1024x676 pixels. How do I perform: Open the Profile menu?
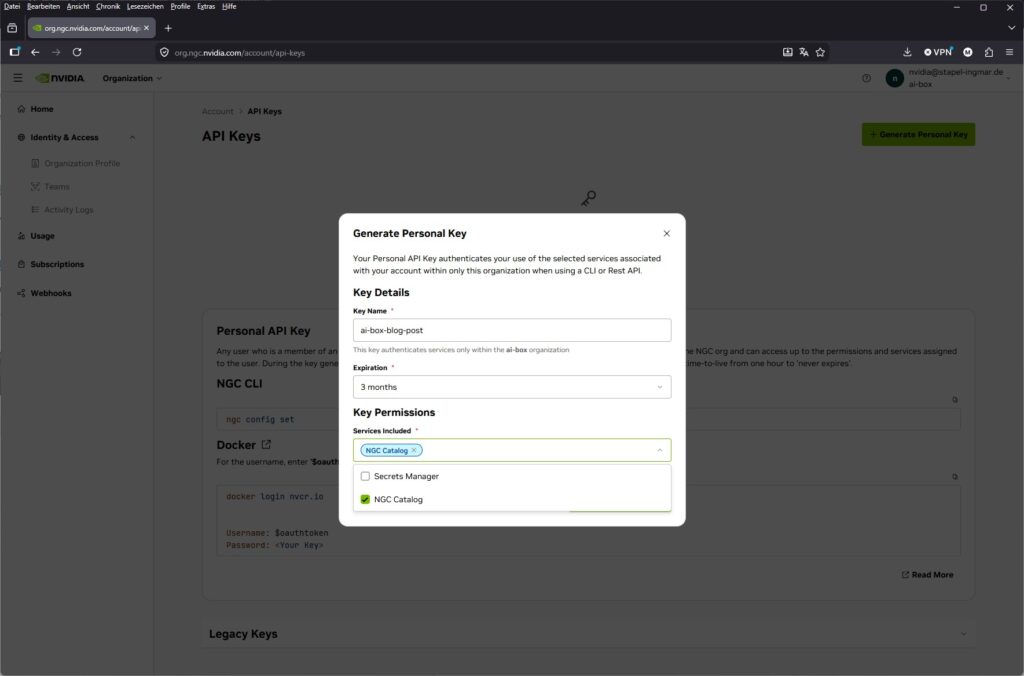(180, 7)
